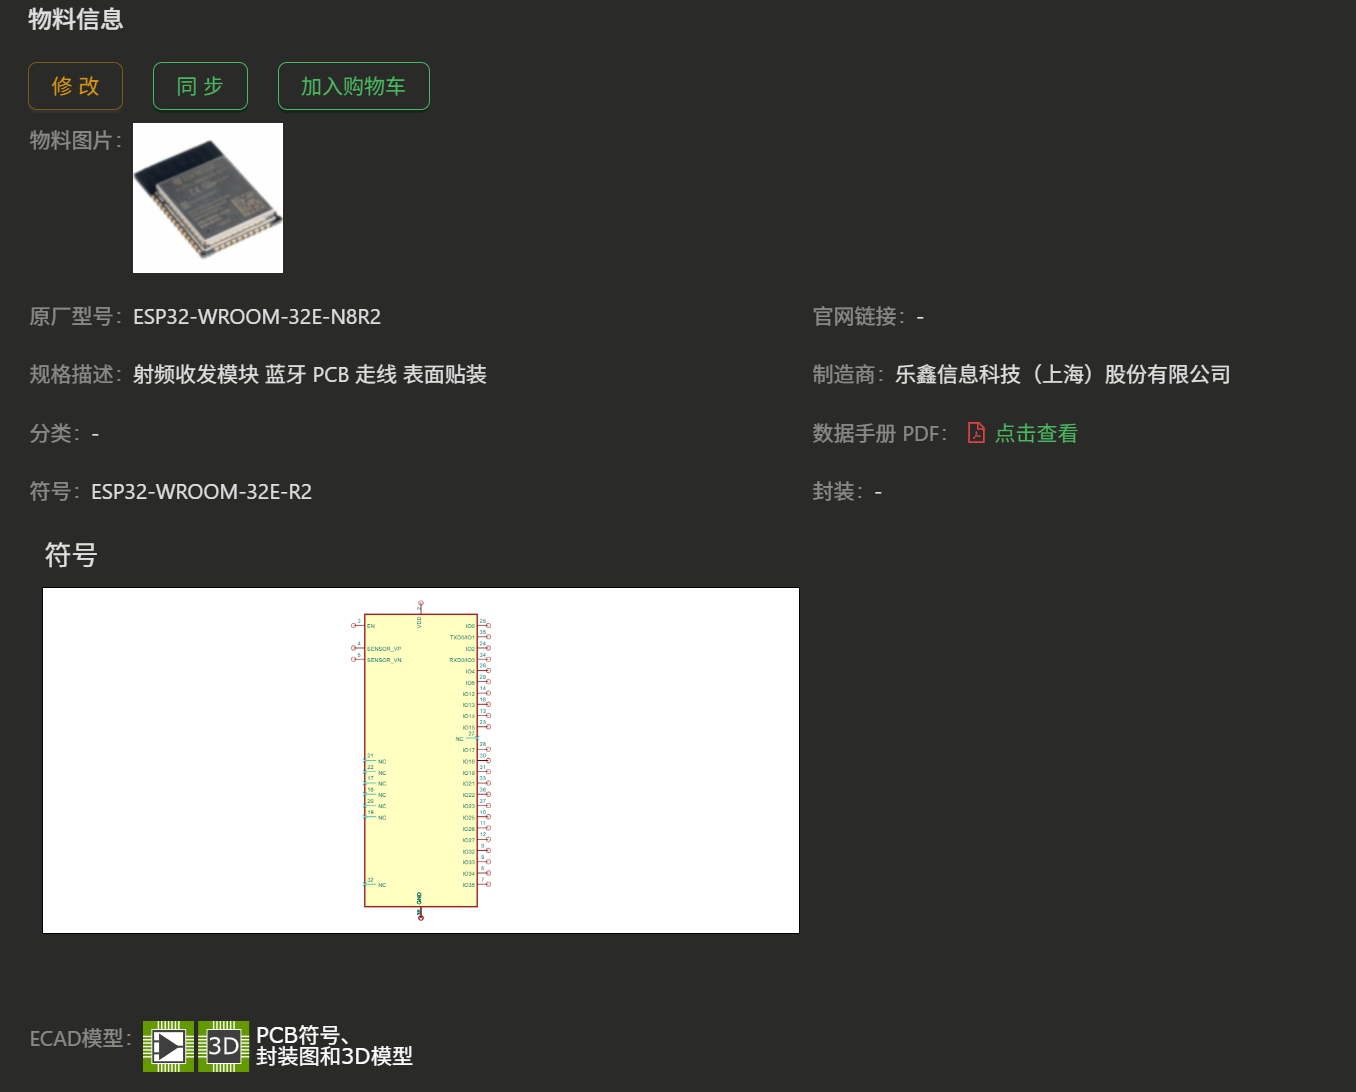Screen dimensions: 1356x1092
Task: Click the yellow symbol preview drawing
Action: (420, 758)
